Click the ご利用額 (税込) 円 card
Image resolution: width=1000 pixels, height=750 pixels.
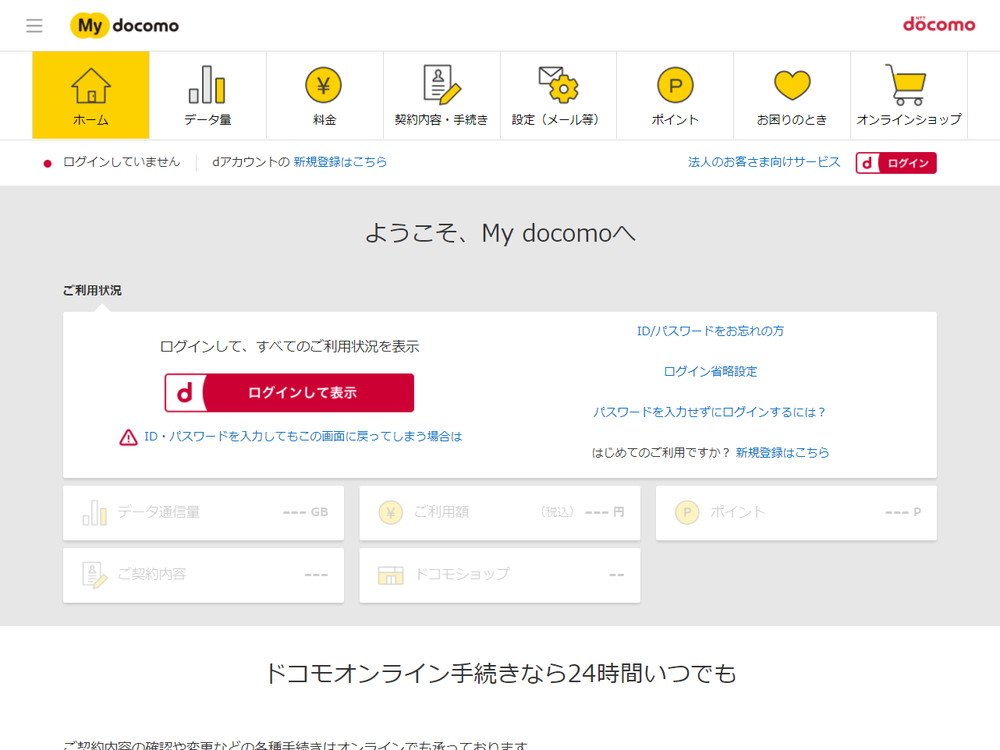point(499,513)
